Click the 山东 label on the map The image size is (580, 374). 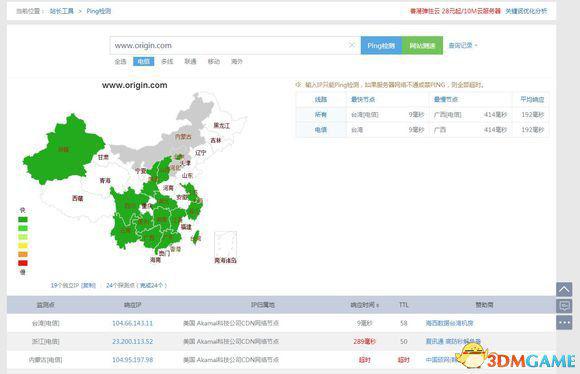pos(187,175)
